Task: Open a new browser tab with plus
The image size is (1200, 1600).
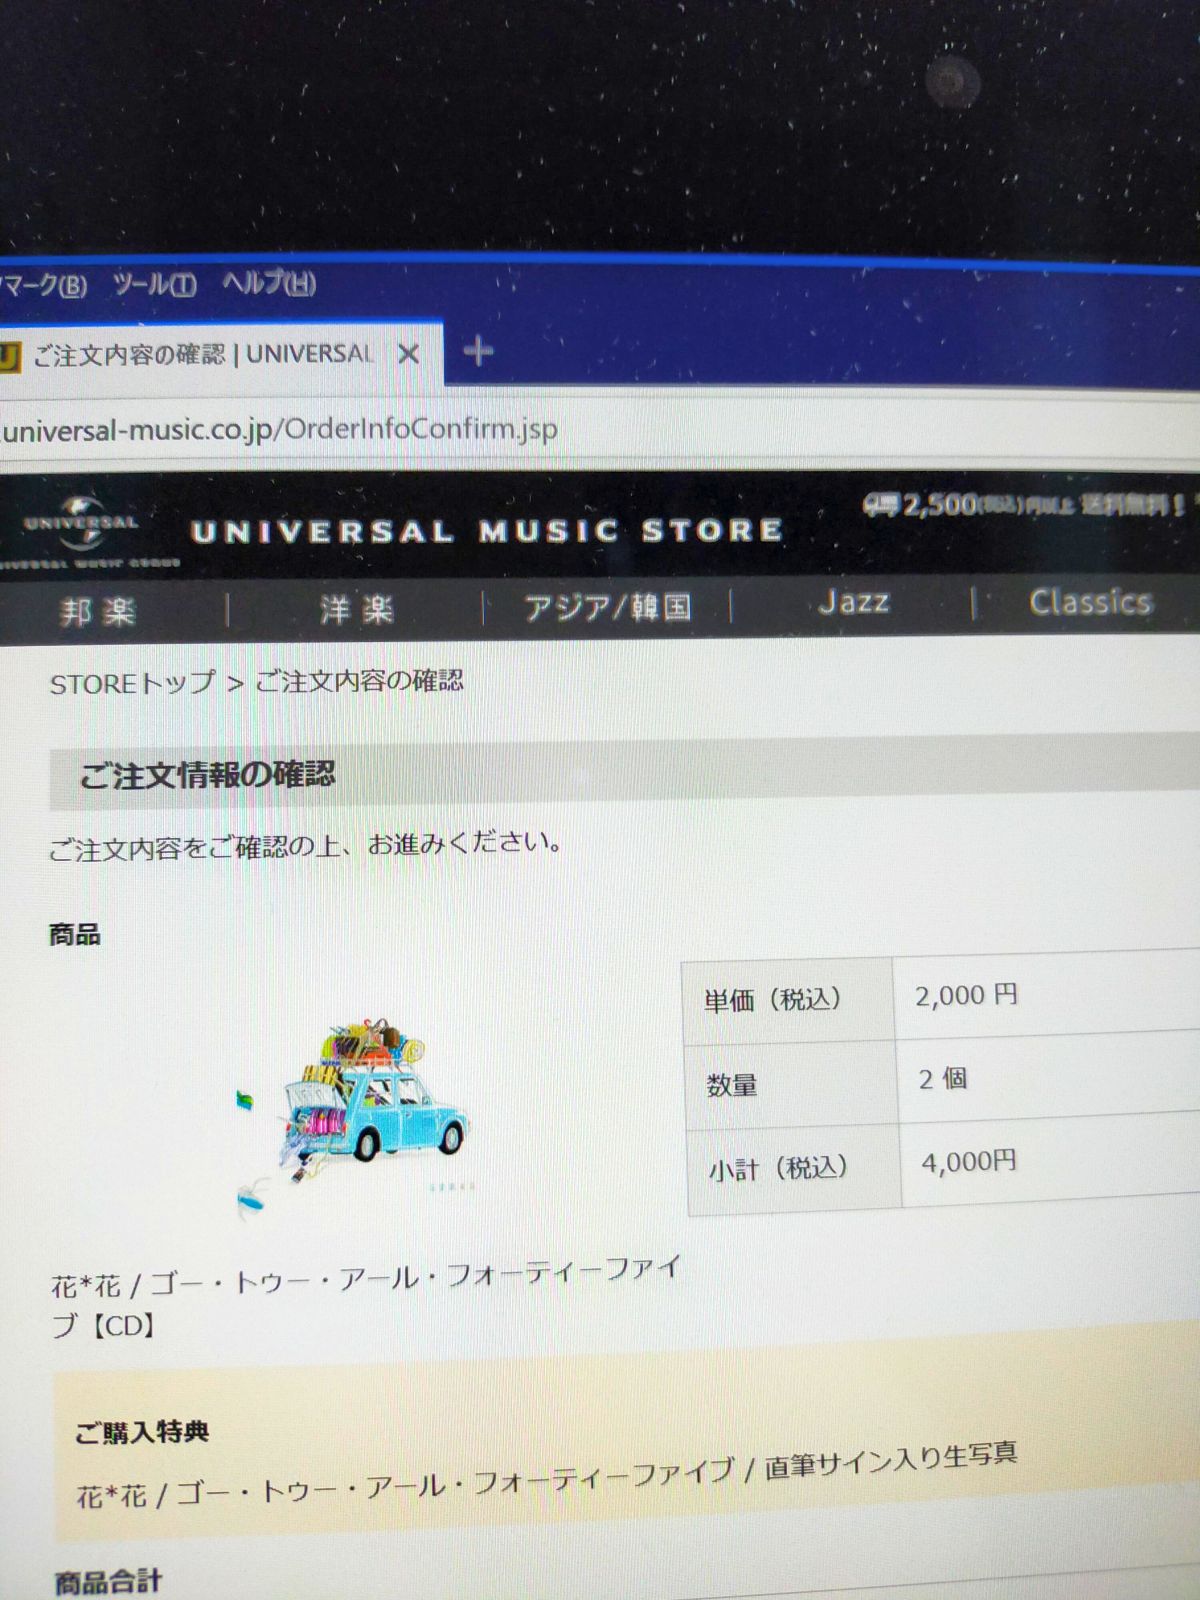Action: [478, 351]
